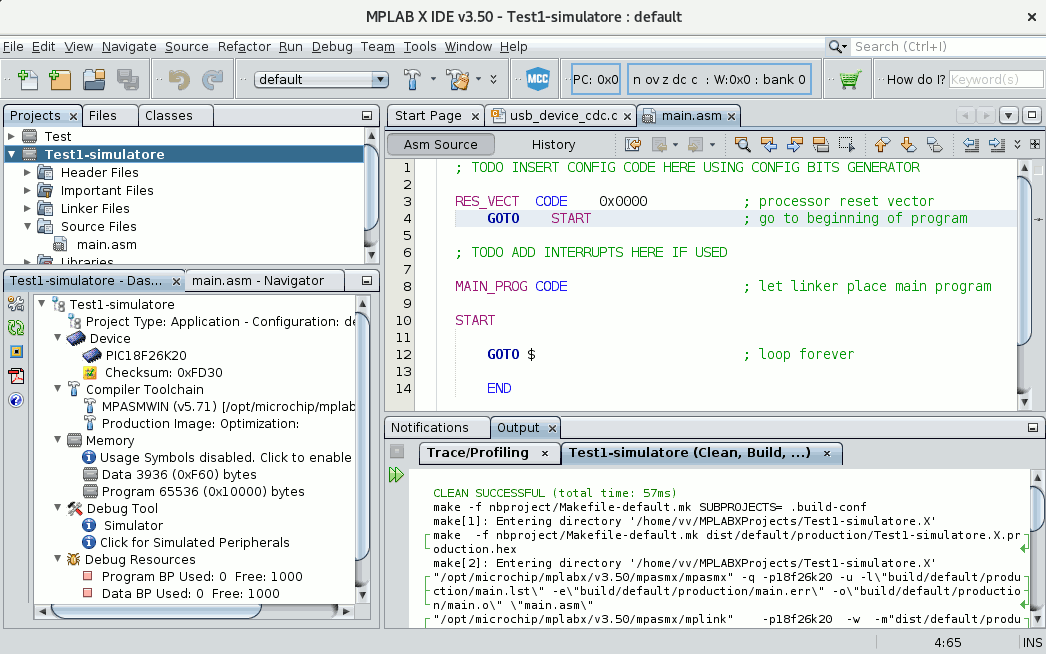Image resolution: width=1046 pixels, height=654 pixels.
Task: Click 'Click for Simulated Peripherals' entry
Action: 195,543
